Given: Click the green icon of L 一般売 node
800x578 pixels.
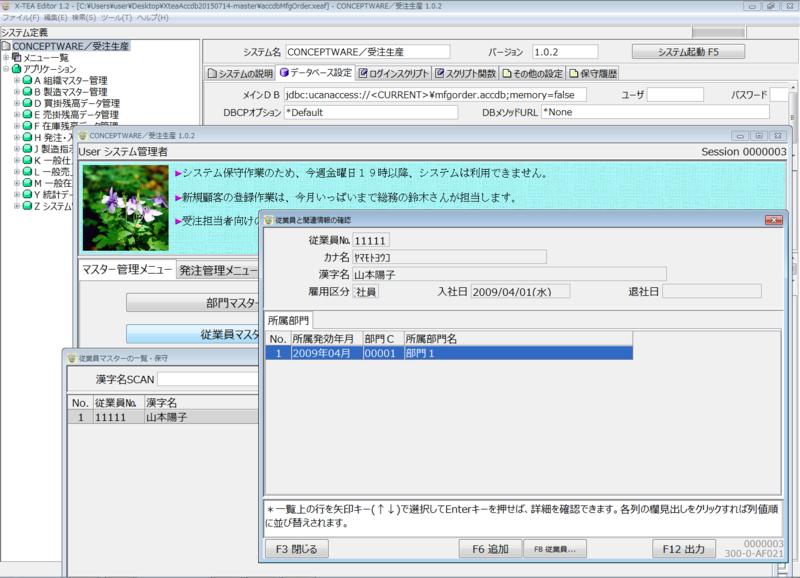Looking at the screenshot, I should point(28,171).
